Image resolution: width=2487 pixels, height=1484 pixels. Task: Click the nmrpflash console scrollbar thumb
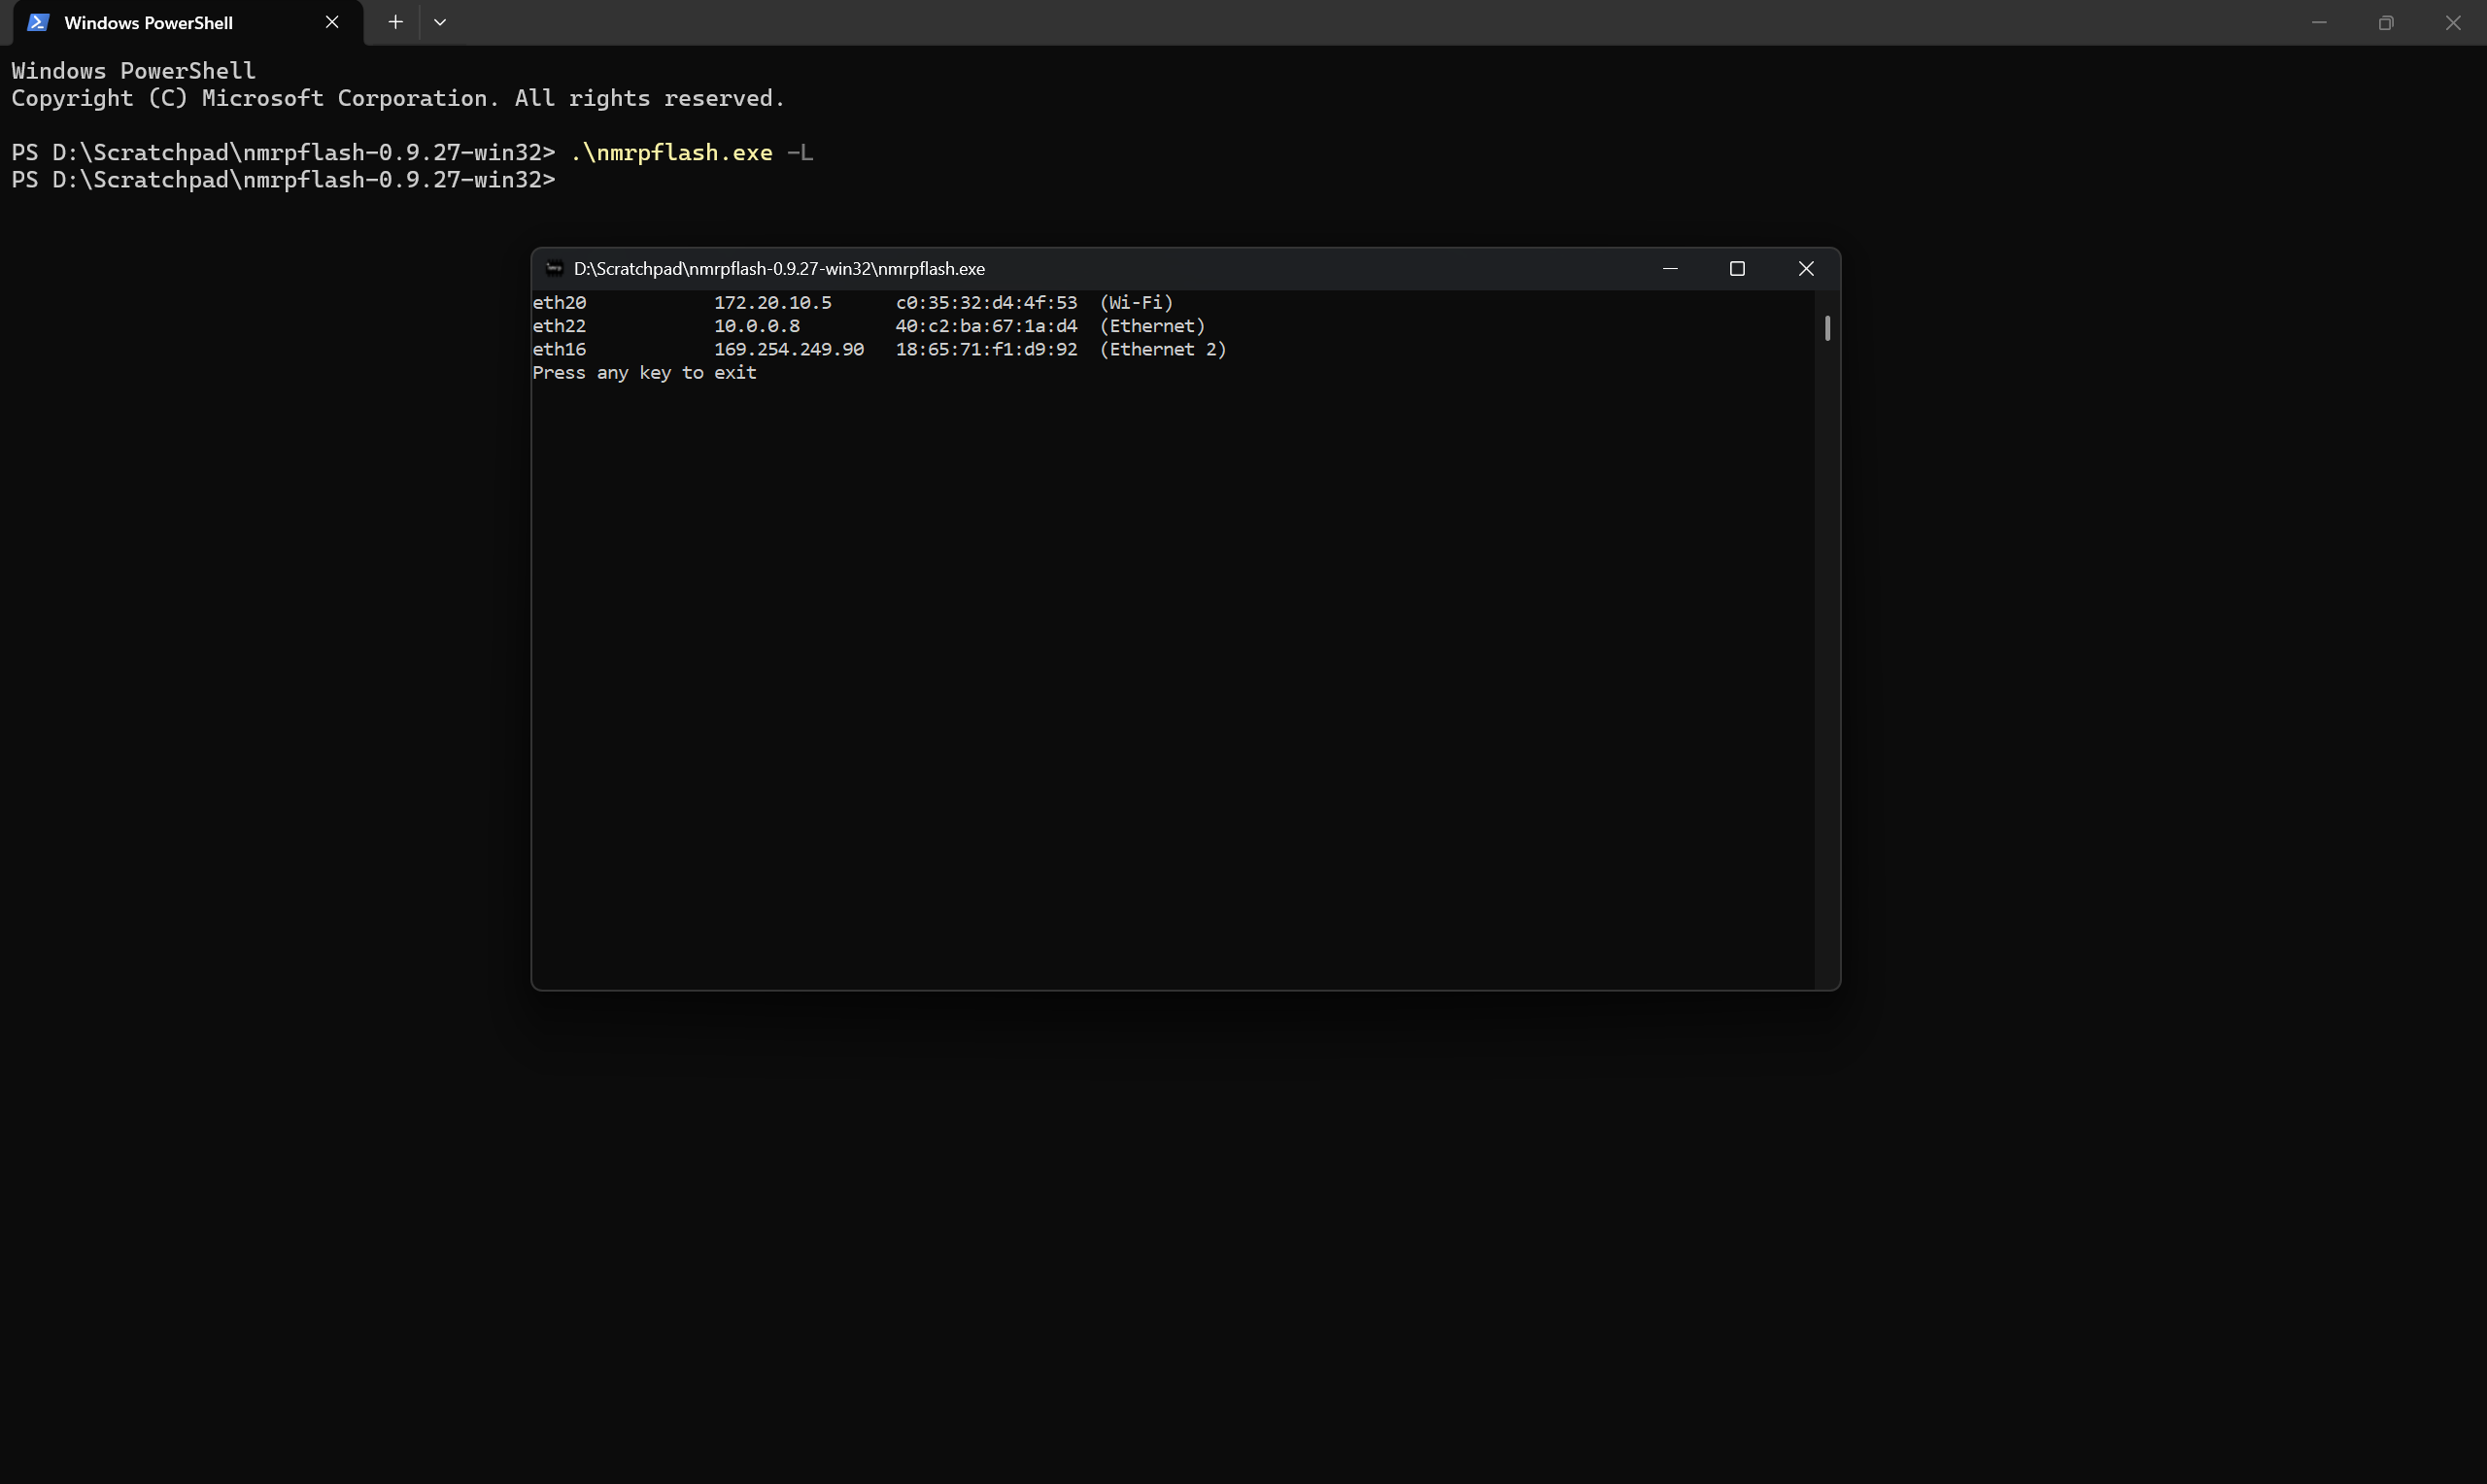(x=1827, y=328)
